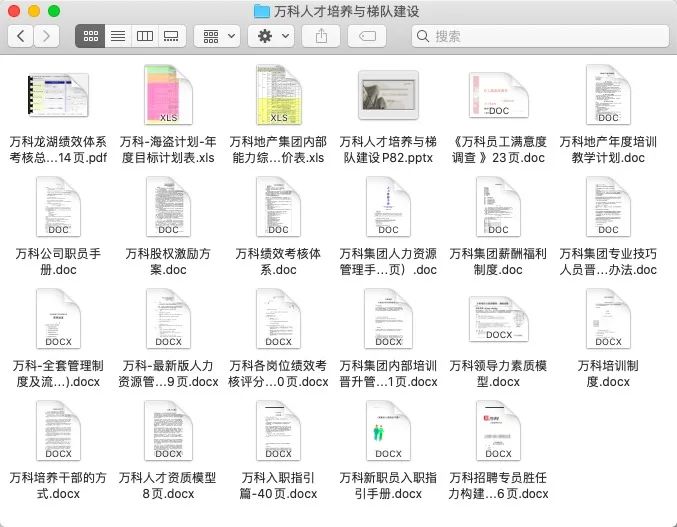Select 万科新职员入职指引手册.docx icon

[388, 431]
